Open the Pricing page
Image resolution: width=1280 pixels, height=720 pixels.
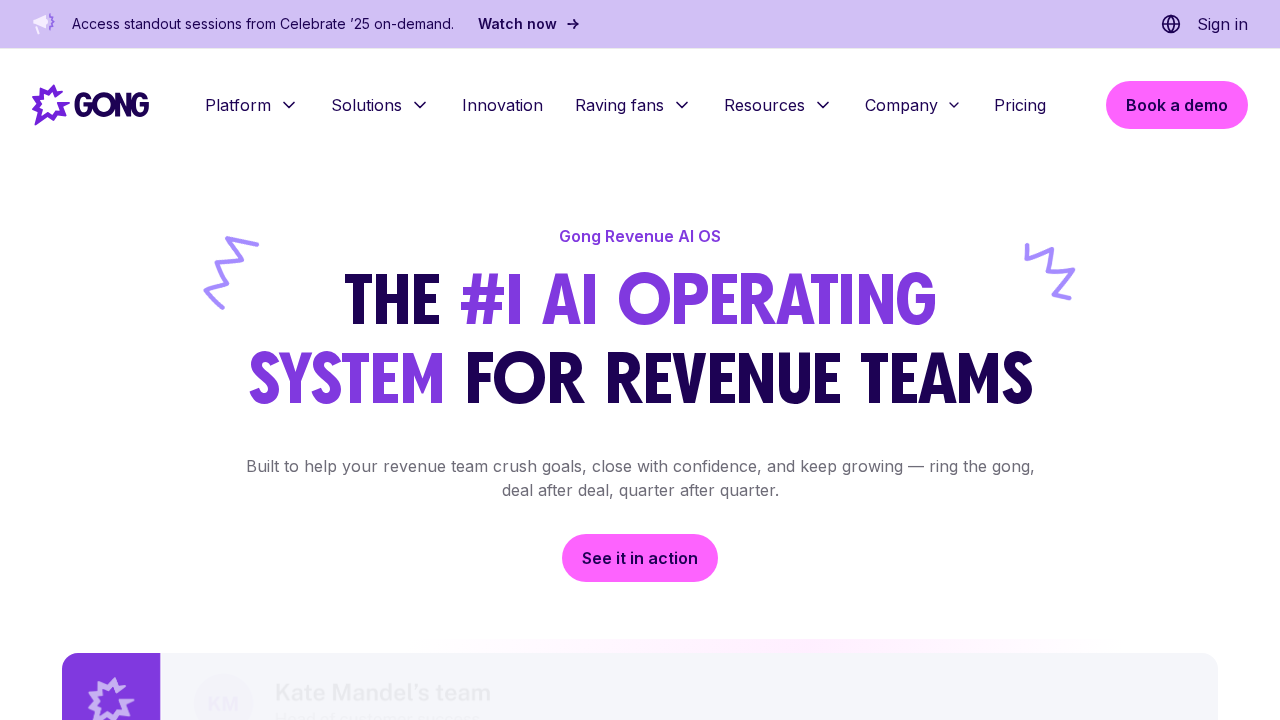(x=1019, y=105)
